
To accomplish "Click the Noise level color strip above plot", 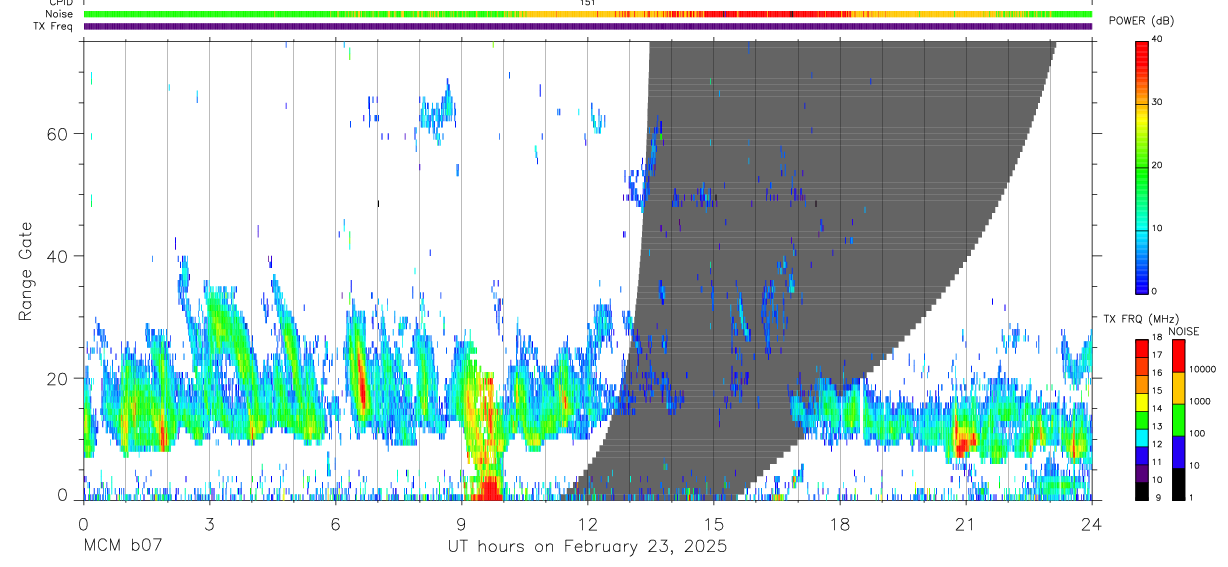I will tap(588, 14).
